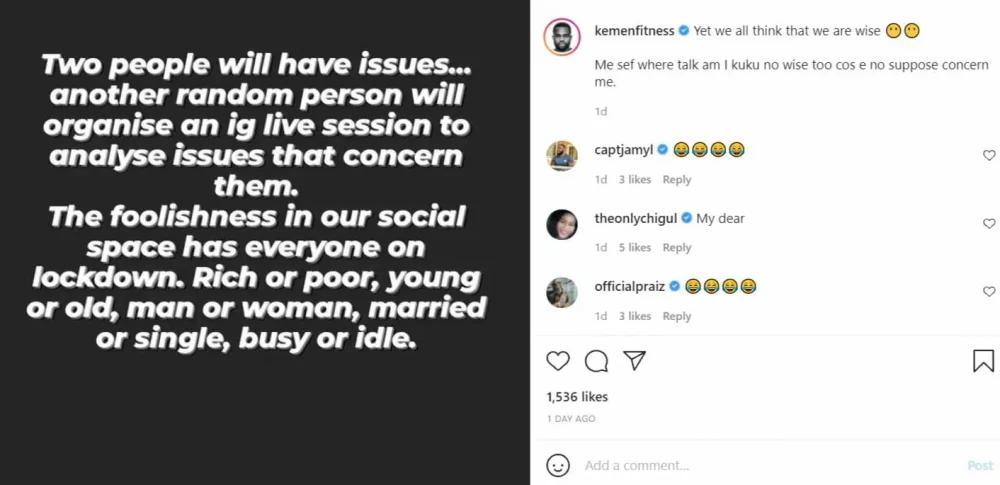Image resolution: width=1000 pixels, height=485 pixels.
Task: Open comments via speech bubble icon
Action: pyautogui.click(x=596, y=360)
